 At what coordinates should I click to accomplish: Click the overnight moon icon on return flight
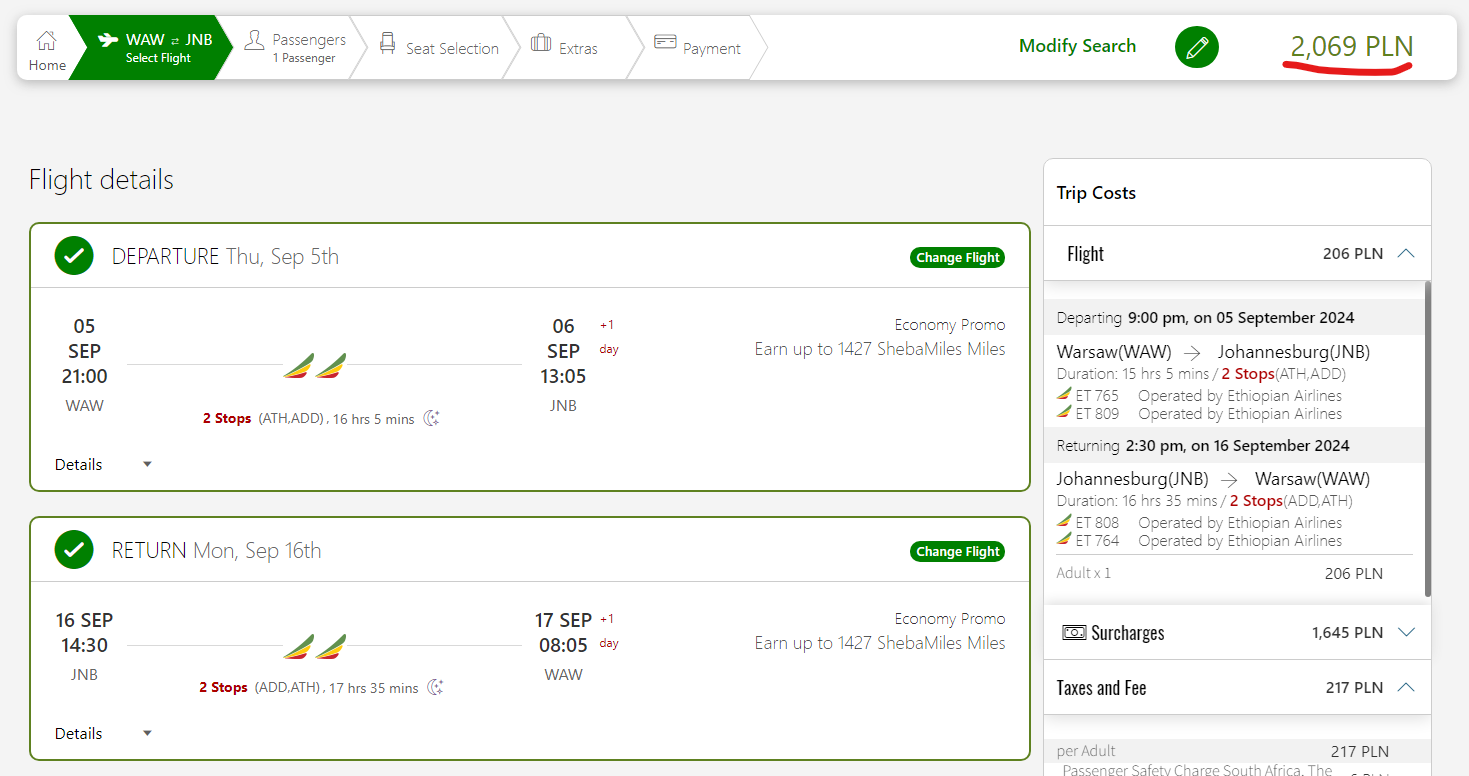coord(436,687)
